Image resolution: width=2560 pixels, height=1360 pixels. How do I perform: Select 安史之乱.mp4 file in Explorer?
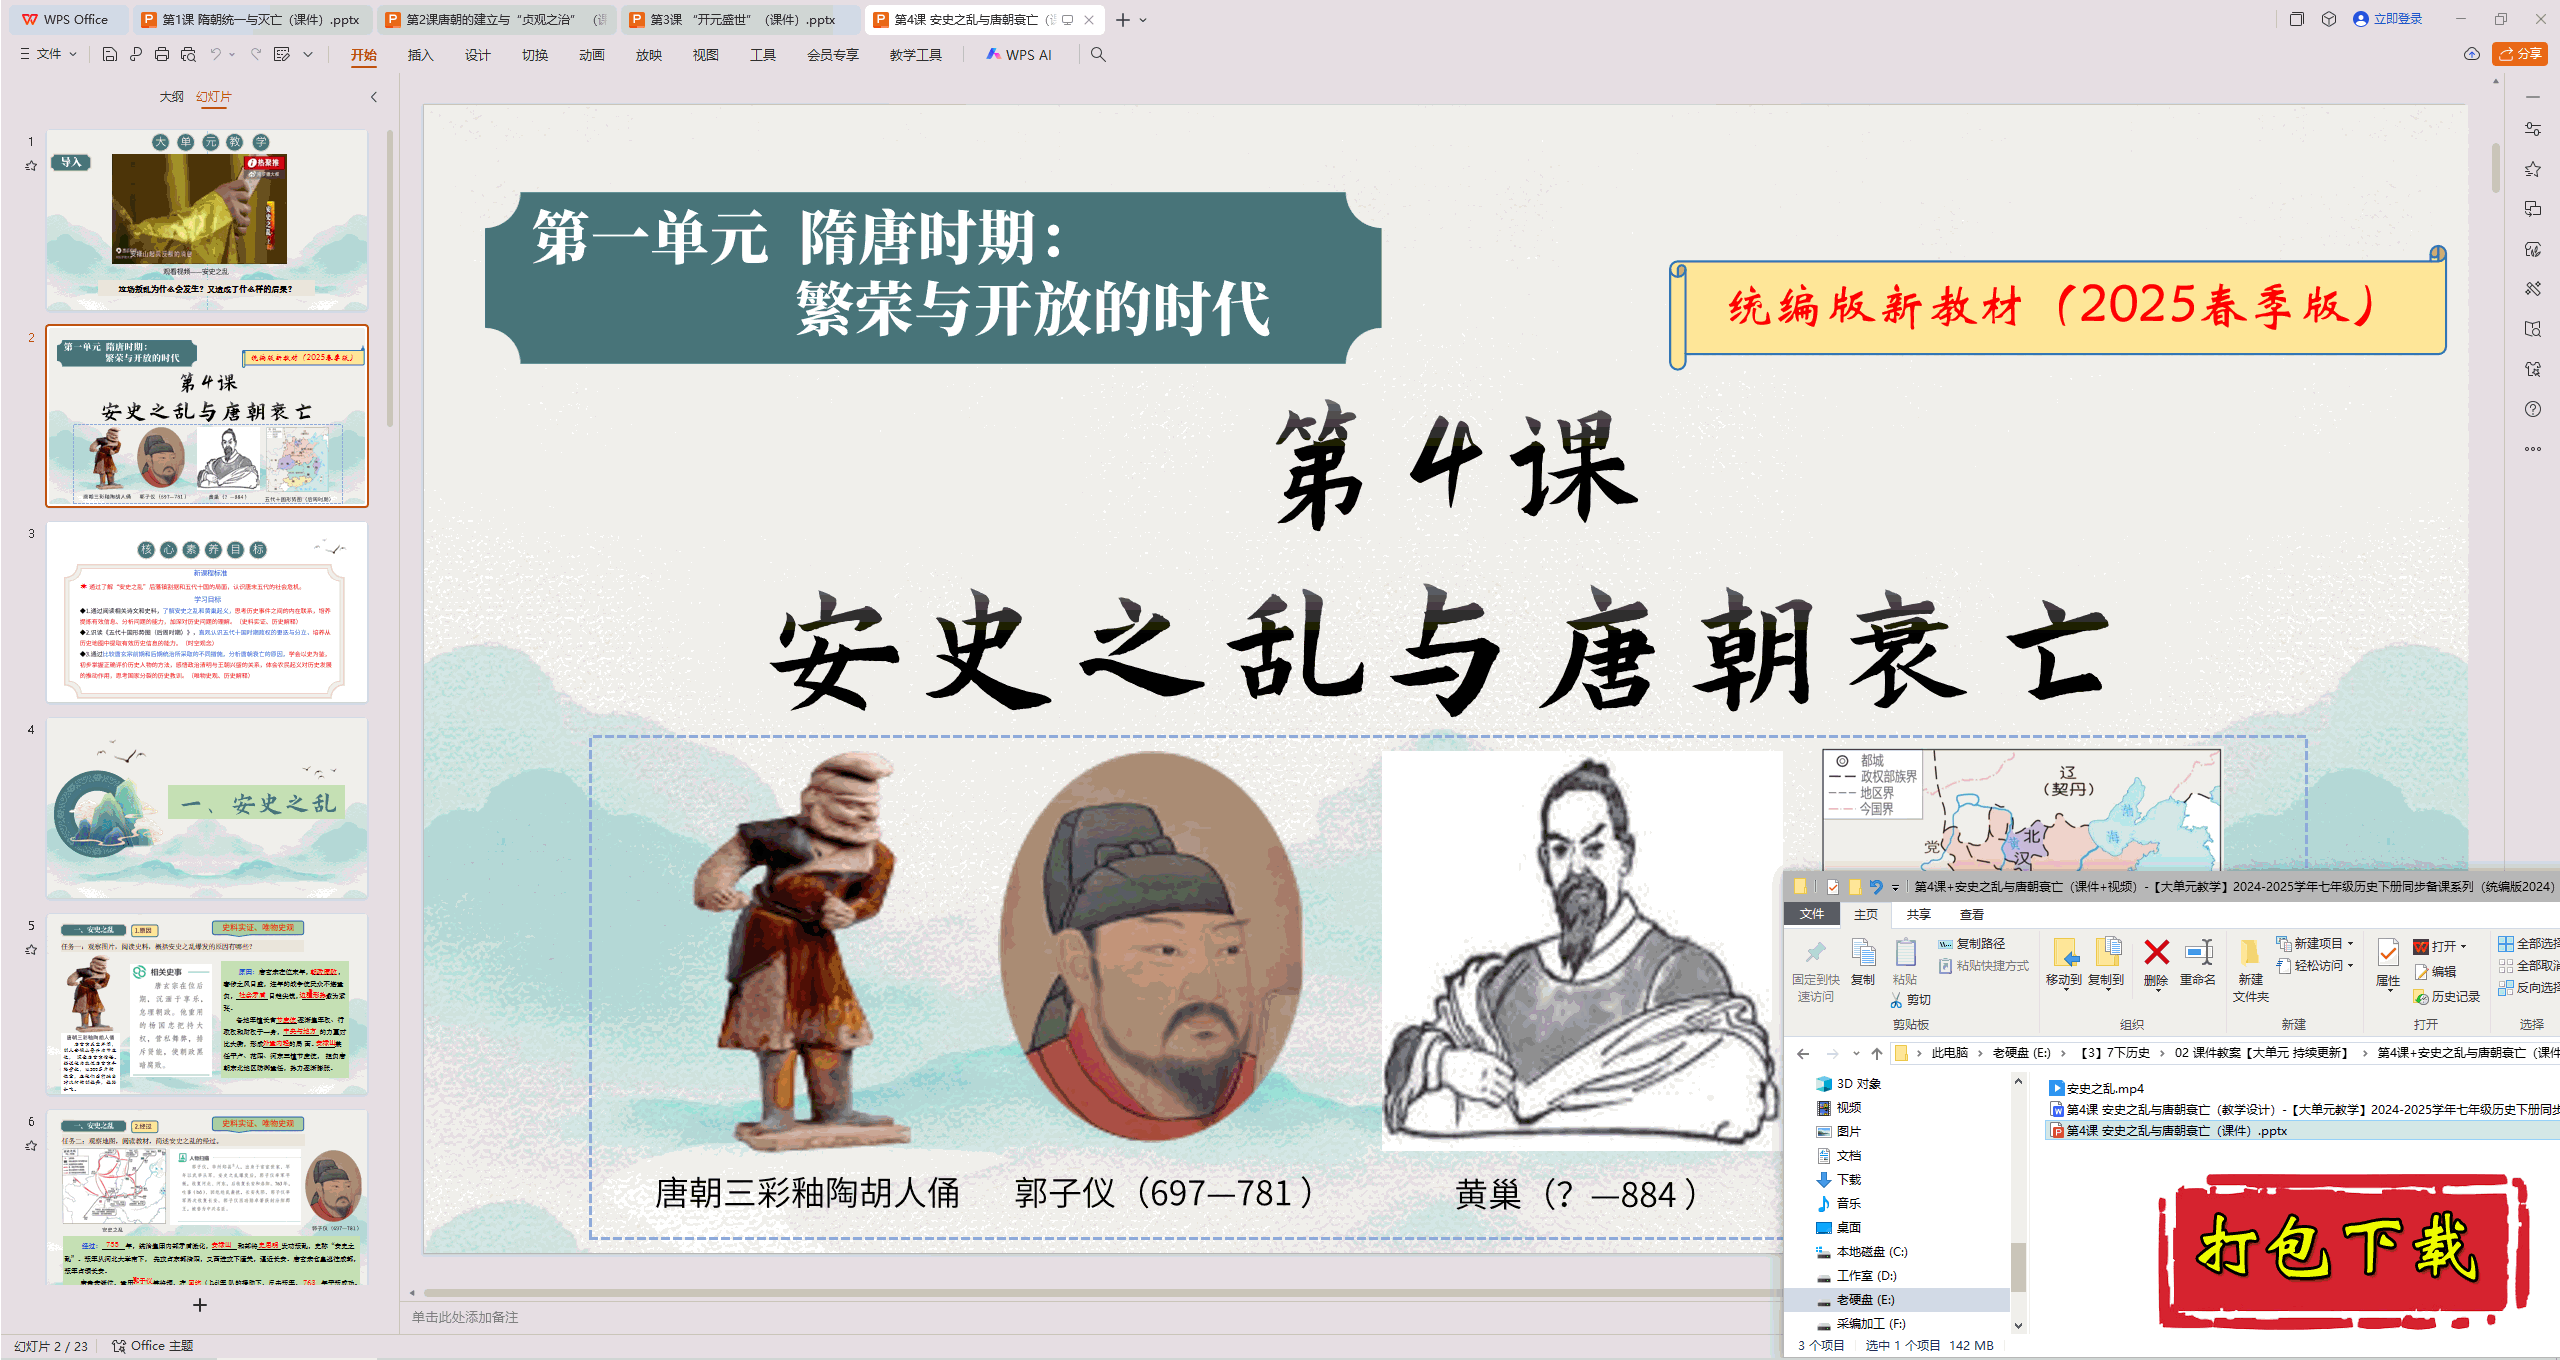pyautogui.click(x=2096, y=1088)
